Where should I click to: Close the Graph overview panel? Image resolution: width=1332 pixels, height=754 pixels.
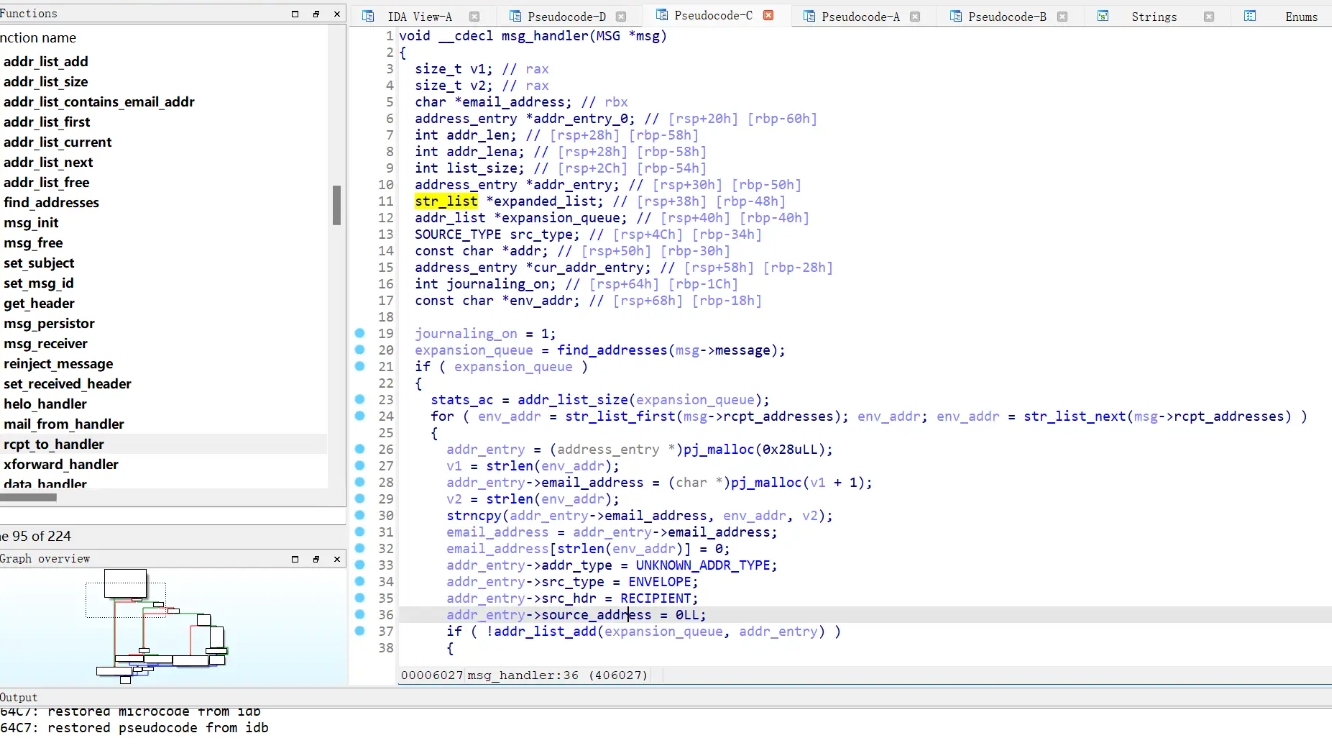(337, 559)
